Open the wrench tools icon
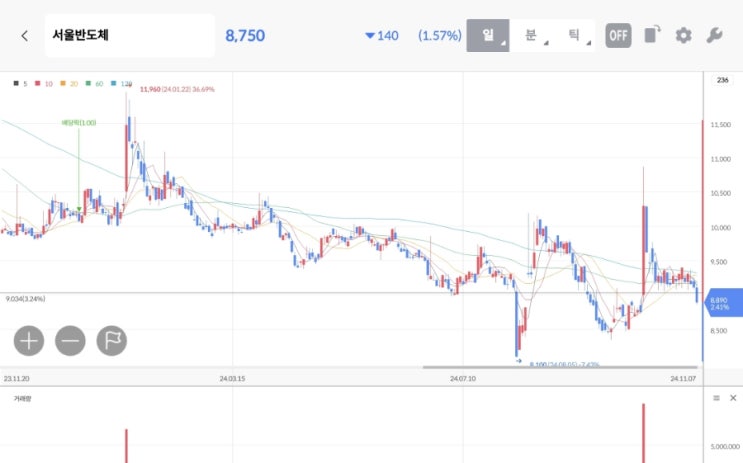 pos(714,36)
